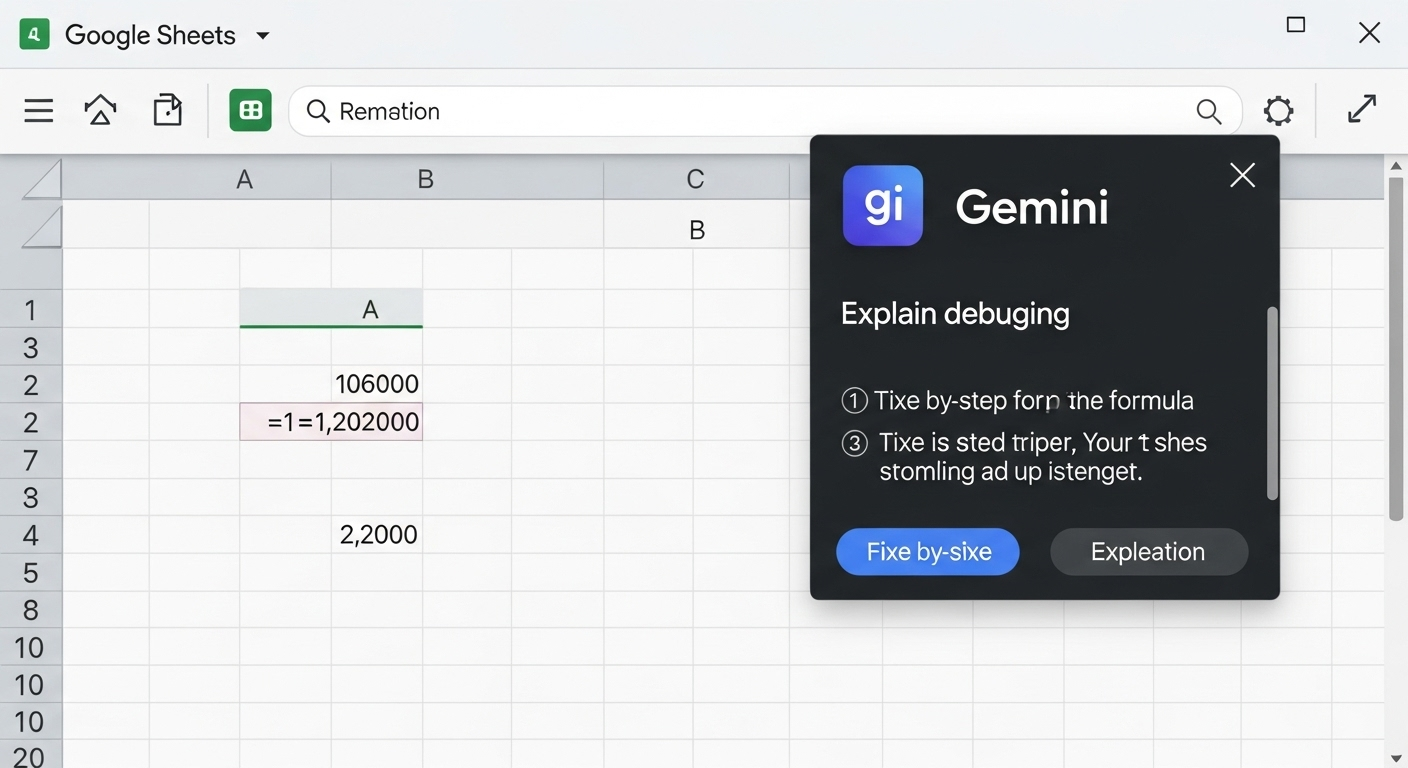Select row header 4

click(x=30, y=535)
